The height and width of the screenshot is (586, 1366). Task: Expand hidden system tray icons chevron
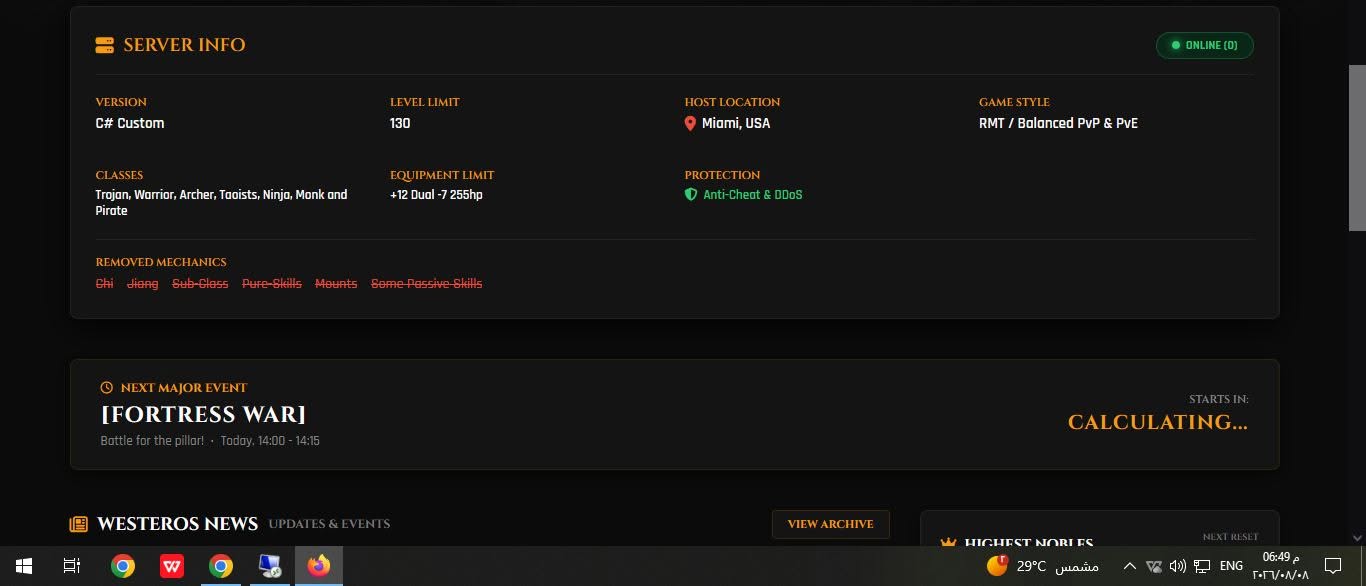tap(1129, 566)
